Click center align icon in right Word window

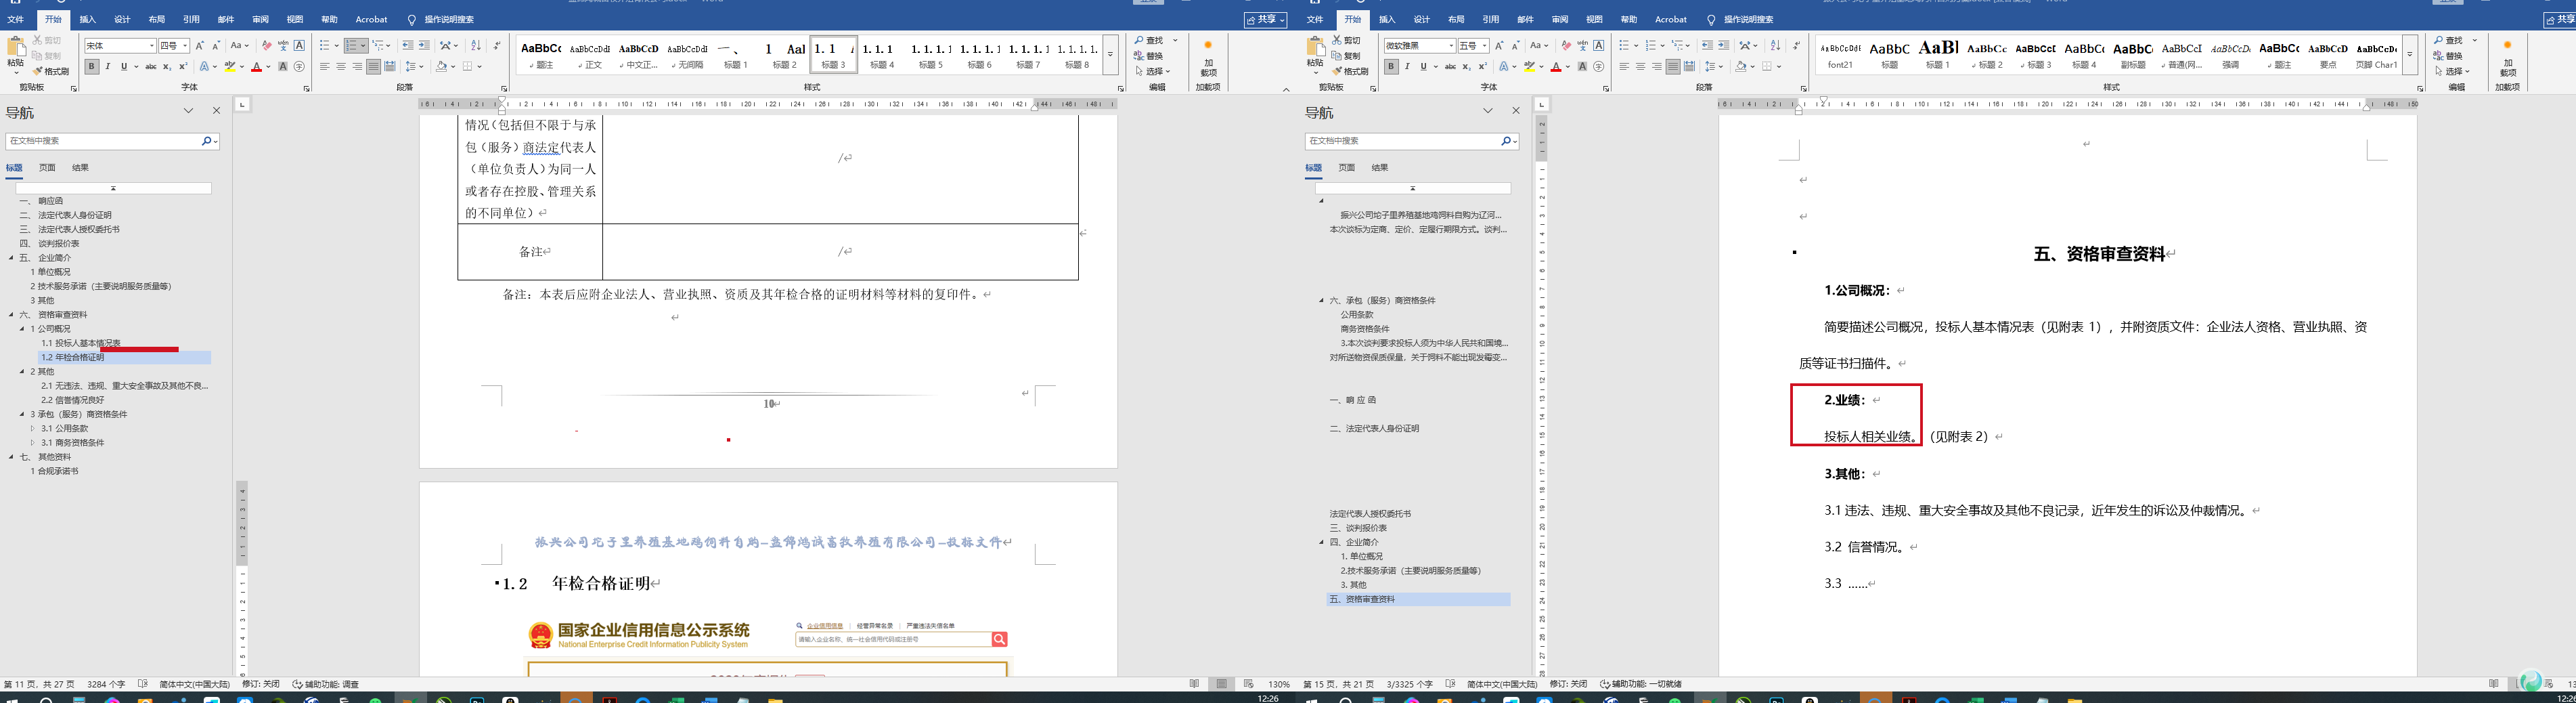1640,67
